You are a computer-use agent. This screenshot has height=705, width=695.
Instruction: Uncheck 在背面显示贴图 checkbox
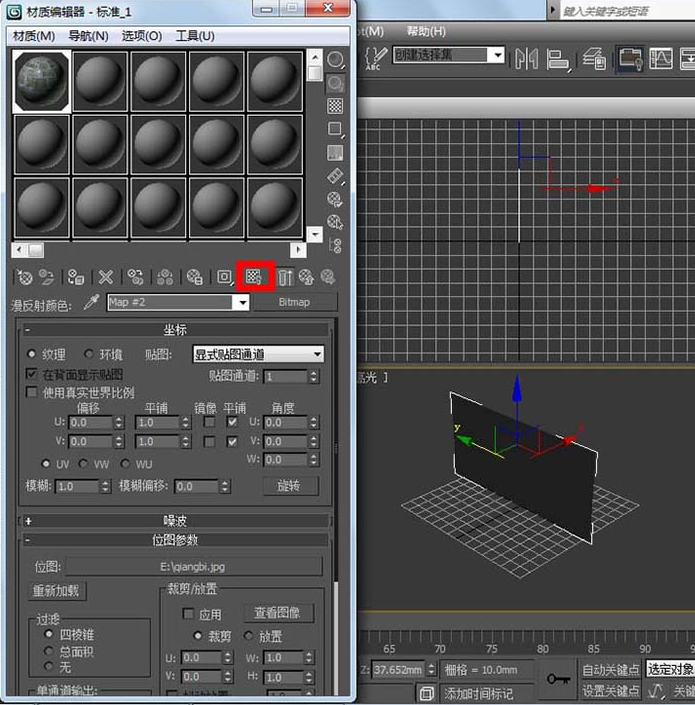(32, 374)
